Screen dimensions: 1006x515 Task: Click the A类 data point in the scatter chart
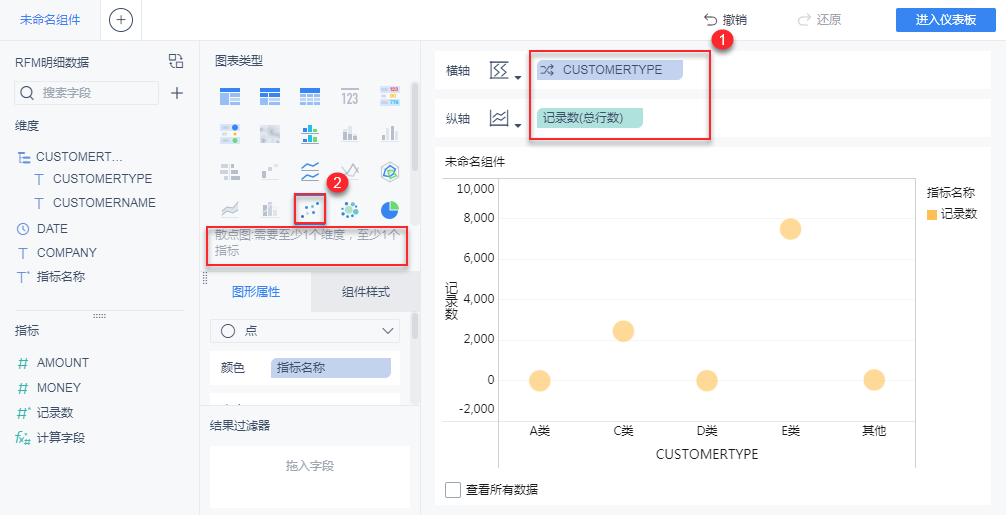tap(540, 381)
